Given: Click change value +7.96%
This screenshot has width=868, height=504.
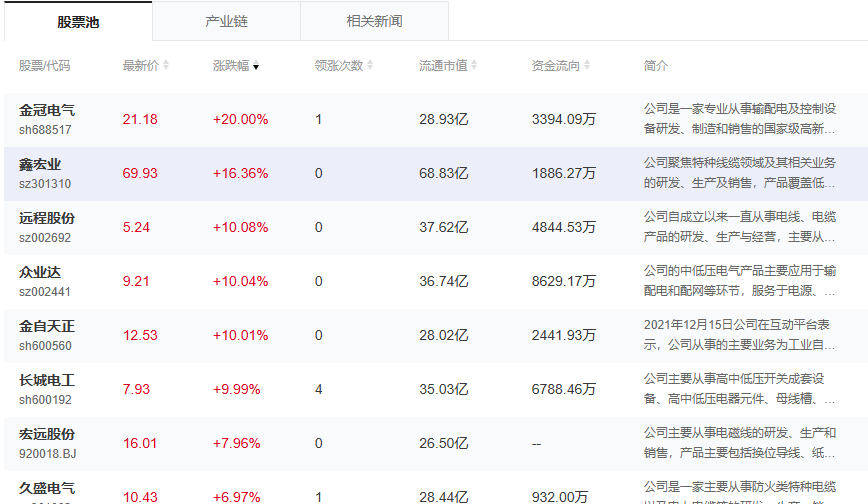Looking at the screenshot, I should [x=236, y=443].
